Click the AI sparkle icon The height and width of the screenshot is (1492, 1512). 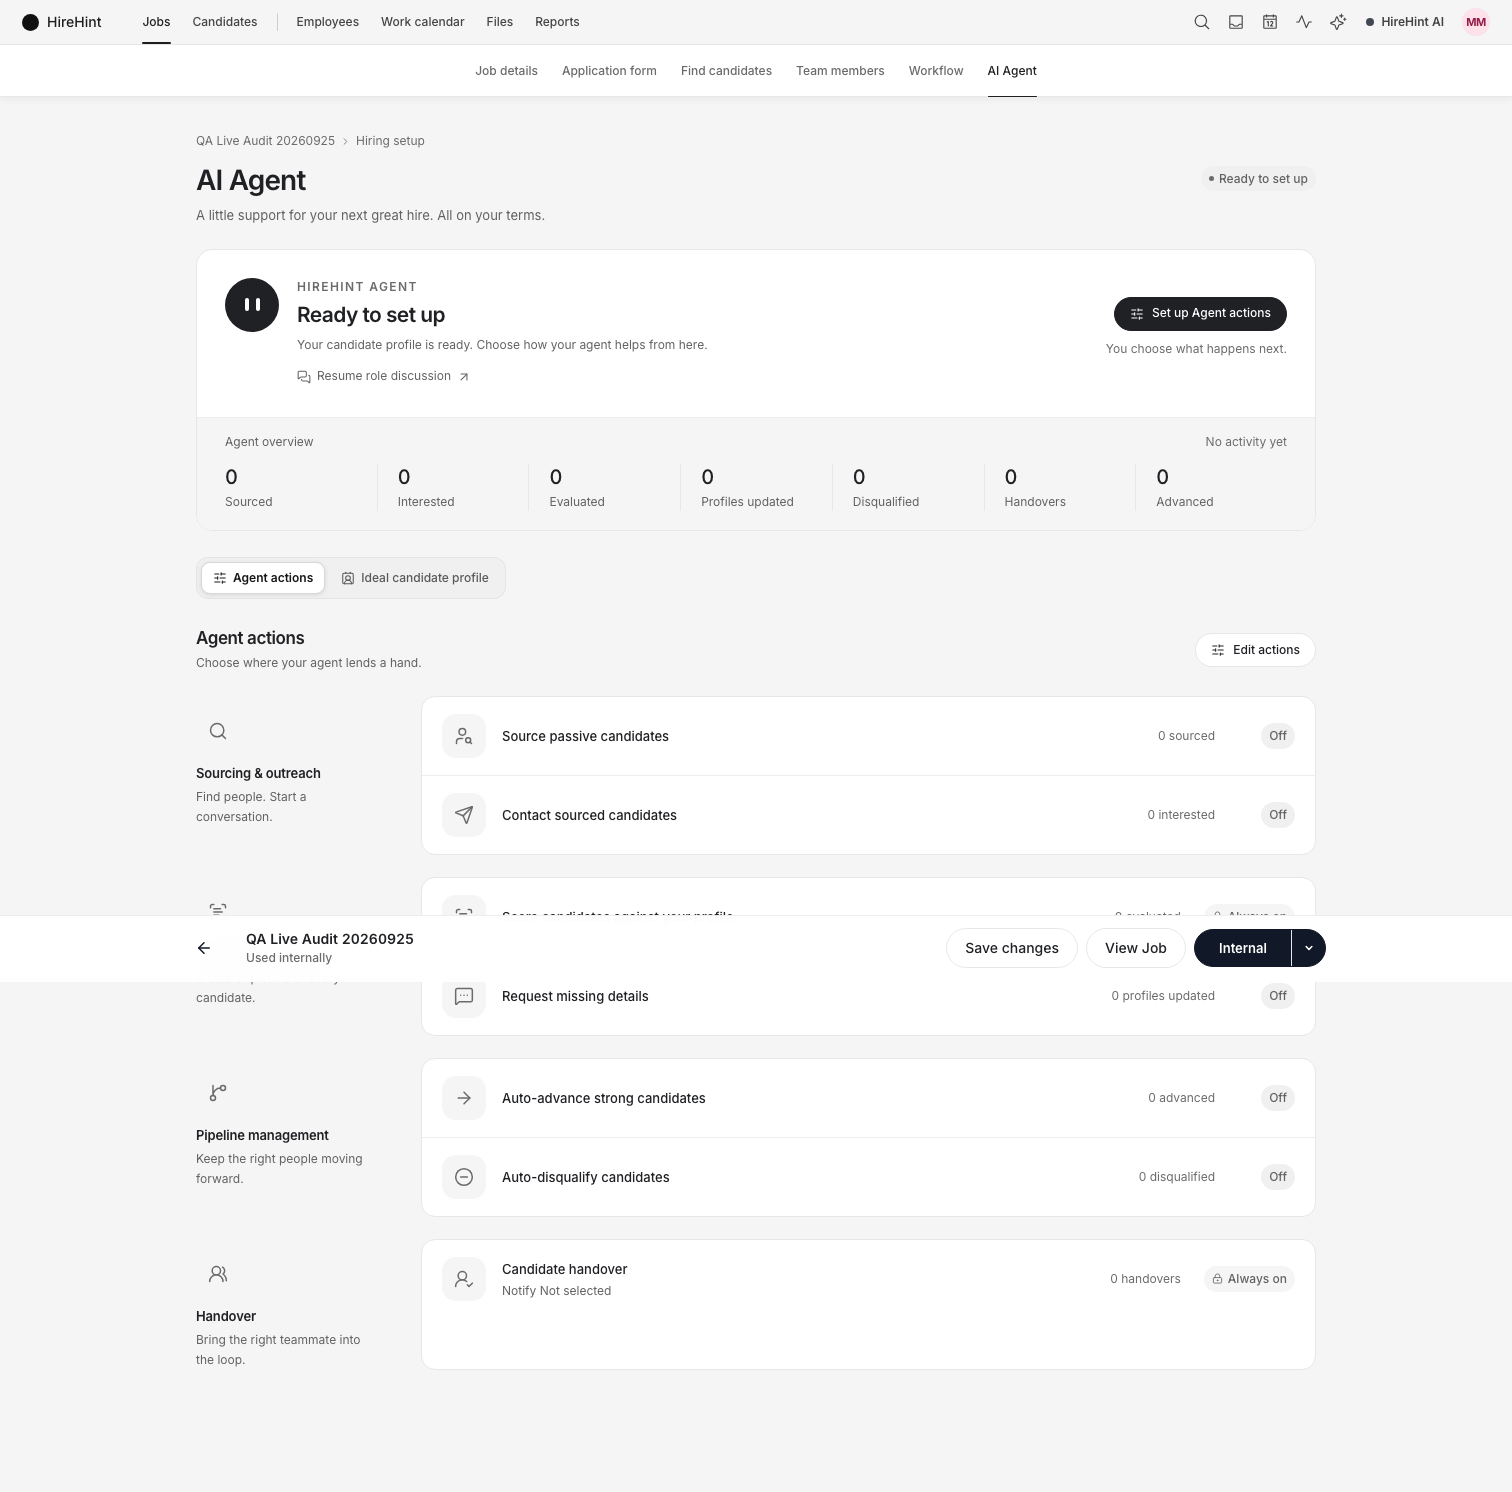tap(1338, 22)
